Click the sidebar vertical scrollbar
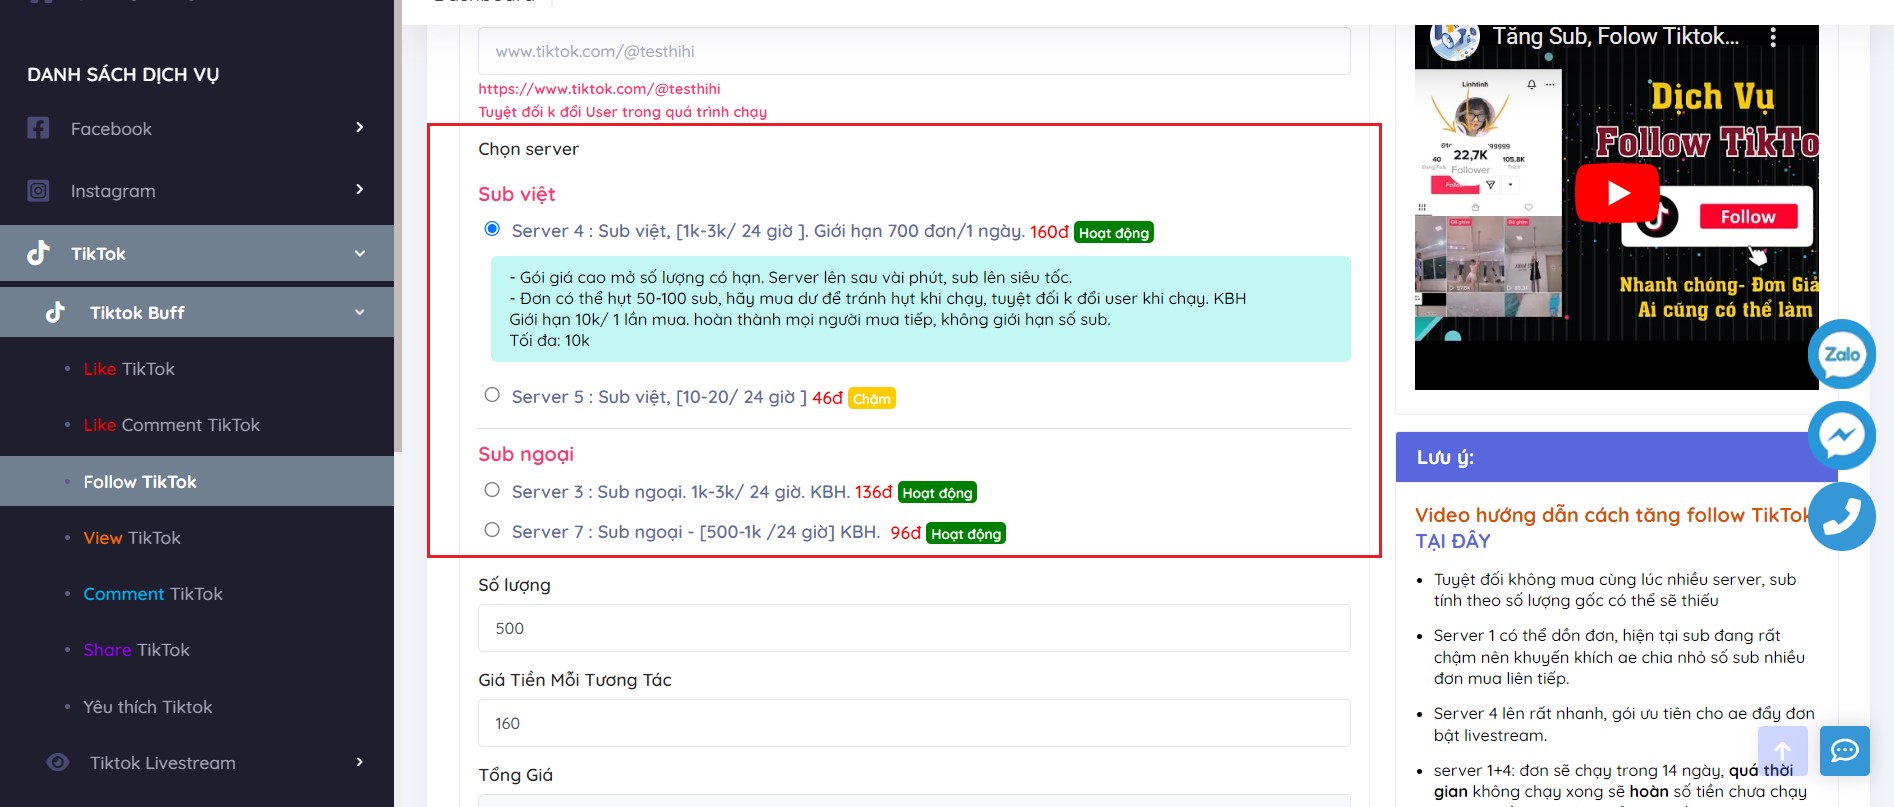The width and height of the screenshot is (1894, 807). (398, 226)
